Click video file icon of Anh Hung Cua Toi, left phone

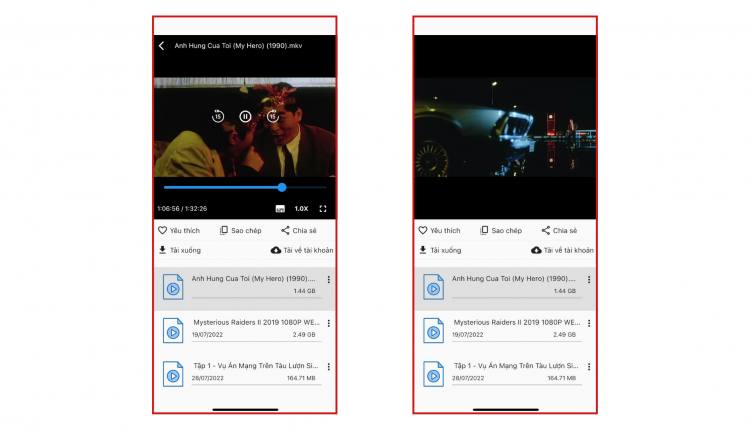click(173, 287)
